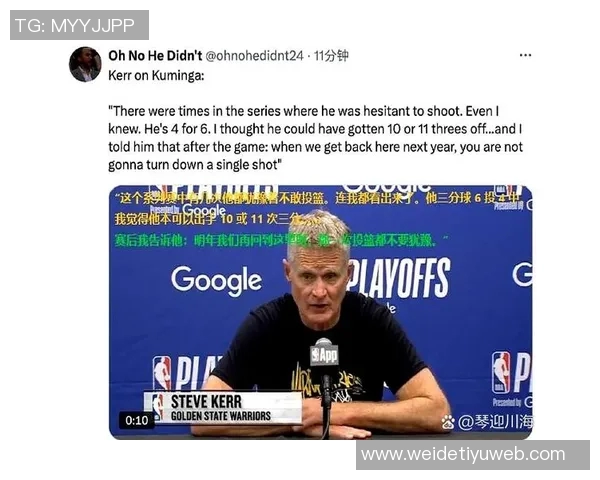Play the Steve Kerr press conference video

[x=320, y=312]
